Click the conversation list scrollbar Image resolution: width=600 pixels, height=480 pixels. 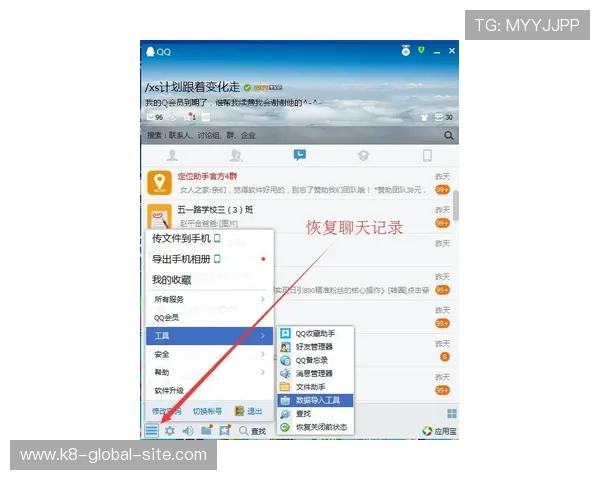(456, 205)
